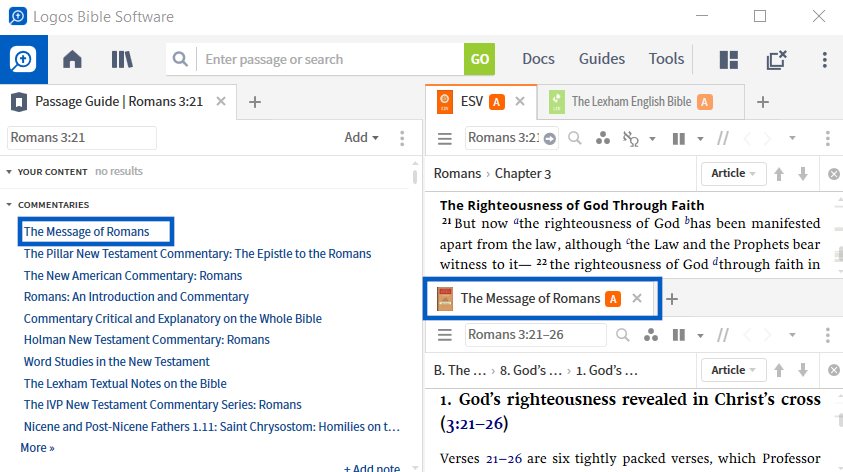Add new tab beside Passage Guide
Viewport: 843px width, 472px height.
(x=255, y=102)
